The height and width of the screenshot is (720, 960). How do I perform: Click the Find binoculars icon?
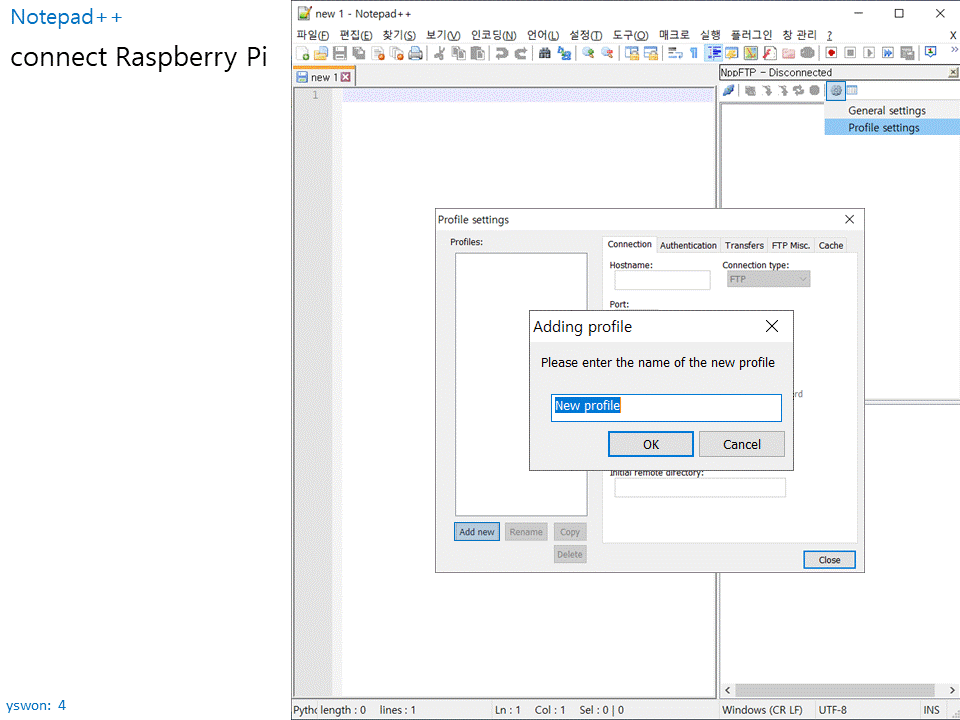point(544,53)
